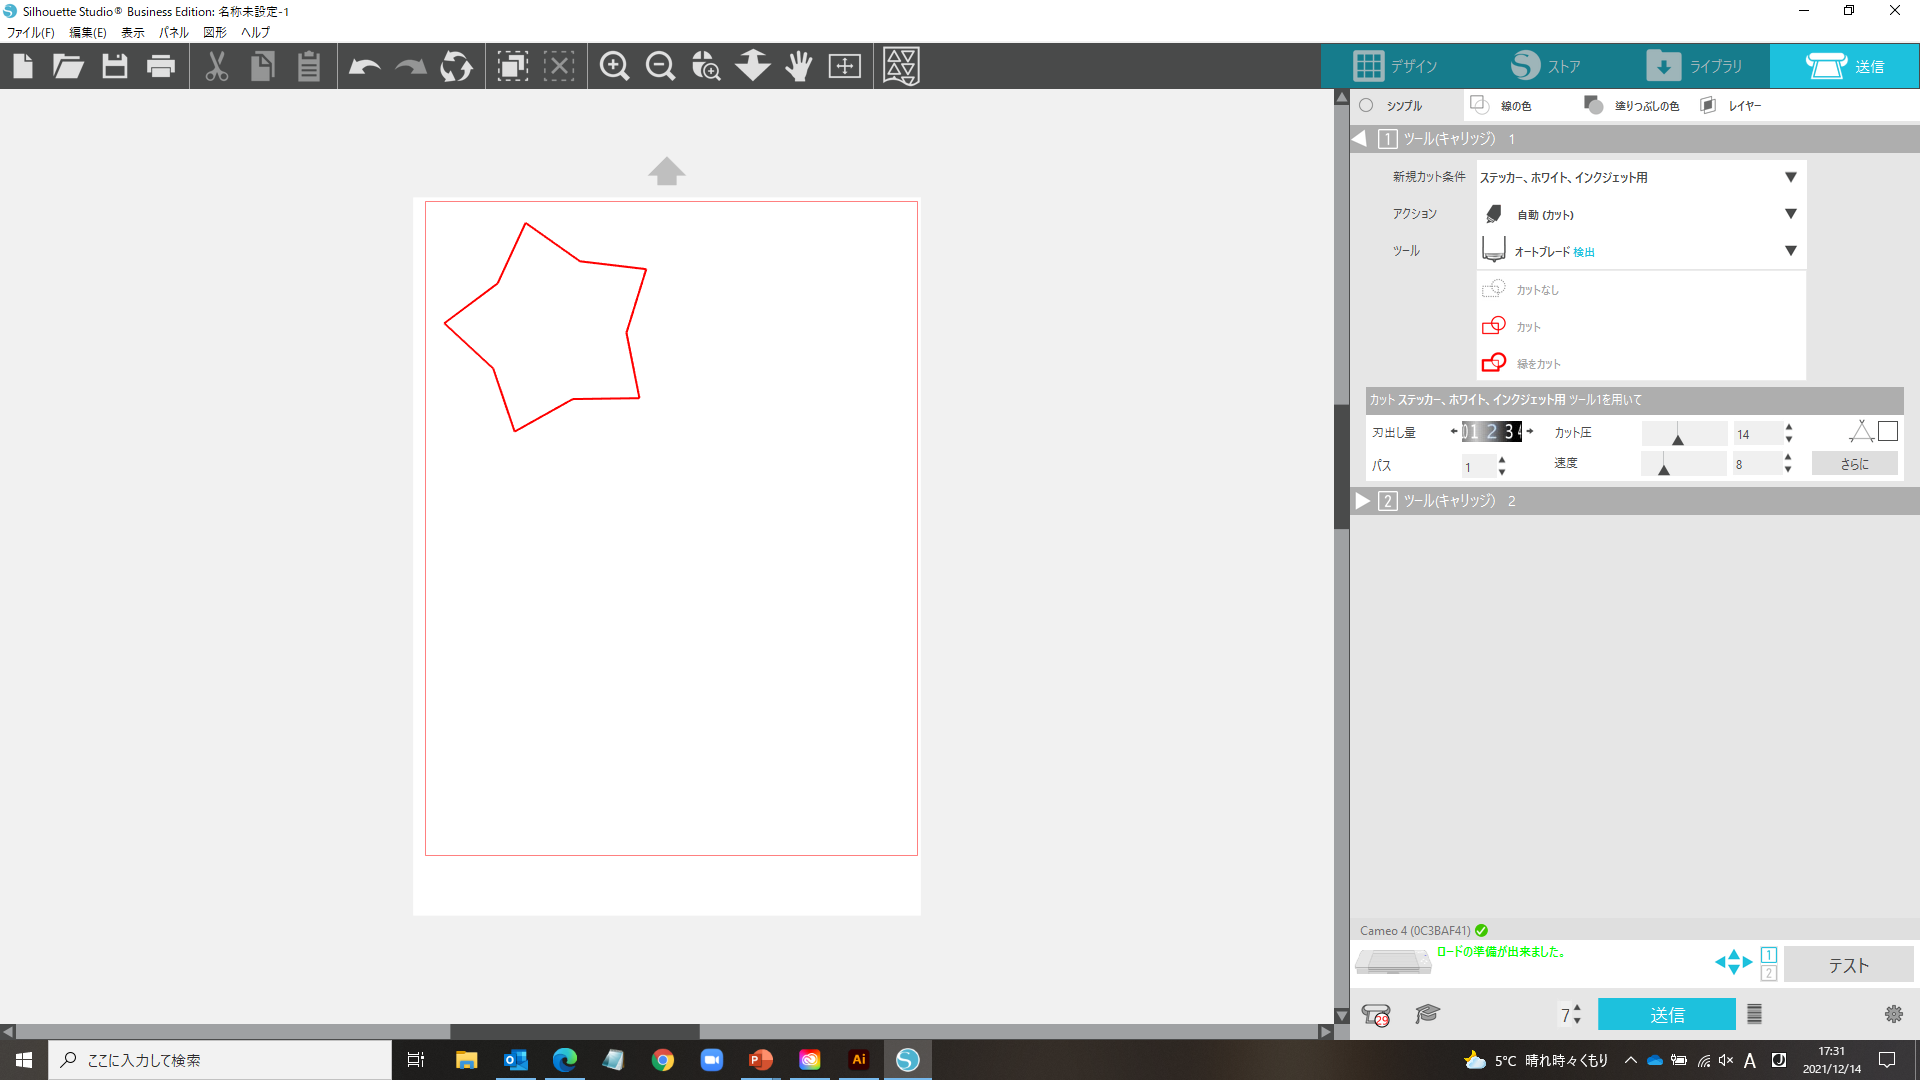Click the Silhouette pattern bookmark toolbar icon

pyautogui.click(x=901, y=66)
